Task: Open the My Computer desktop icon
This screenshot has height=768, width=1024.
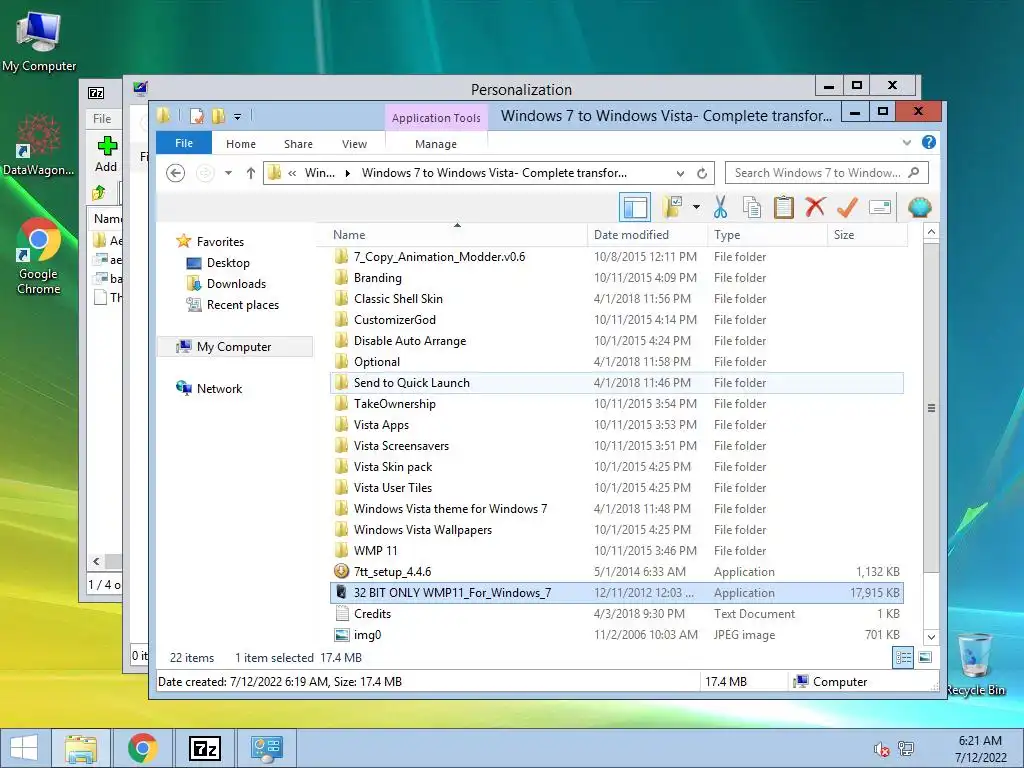Action: [x=39, y=42]
